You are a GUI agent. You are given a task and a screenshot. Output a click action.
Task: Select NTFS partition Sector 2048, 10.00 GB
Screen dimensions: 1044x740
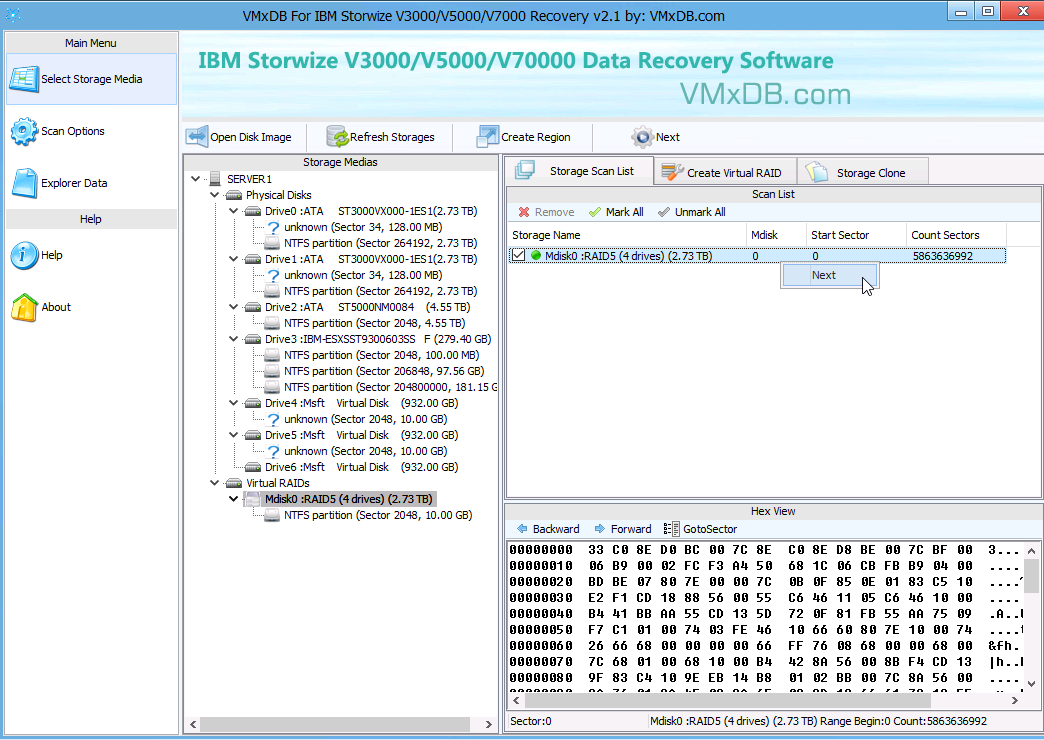pos(378,515)
